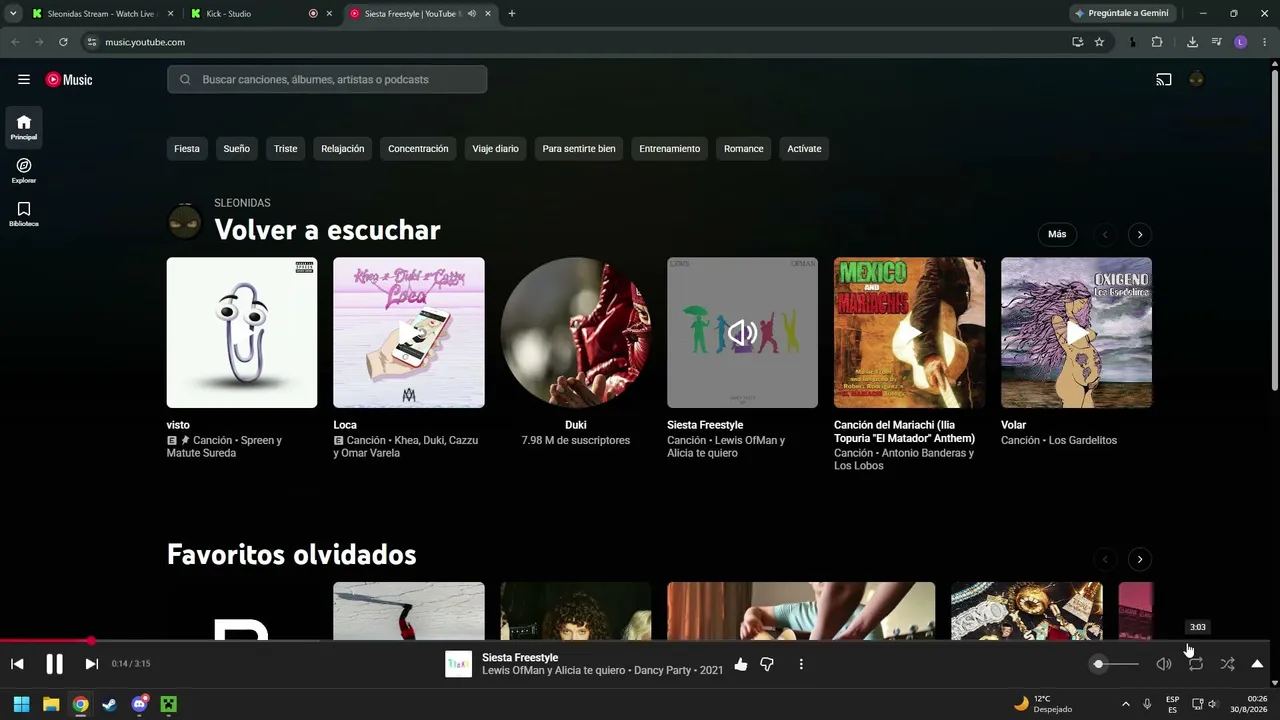Seek on the song progress bar
The image size is (1280, 720).
point(635,641)
